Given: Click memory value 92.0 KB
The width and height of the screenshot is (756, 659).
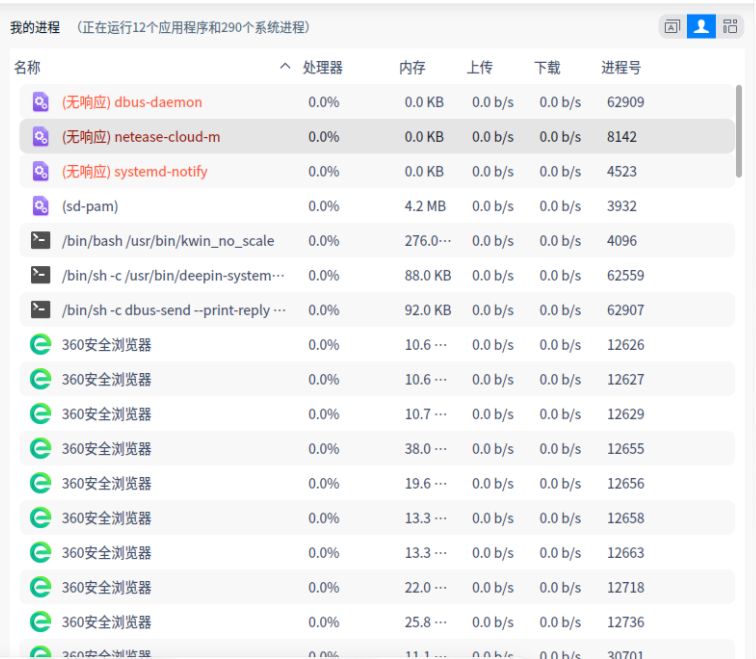Looking at the screenshot, I should tap(428, 310).
